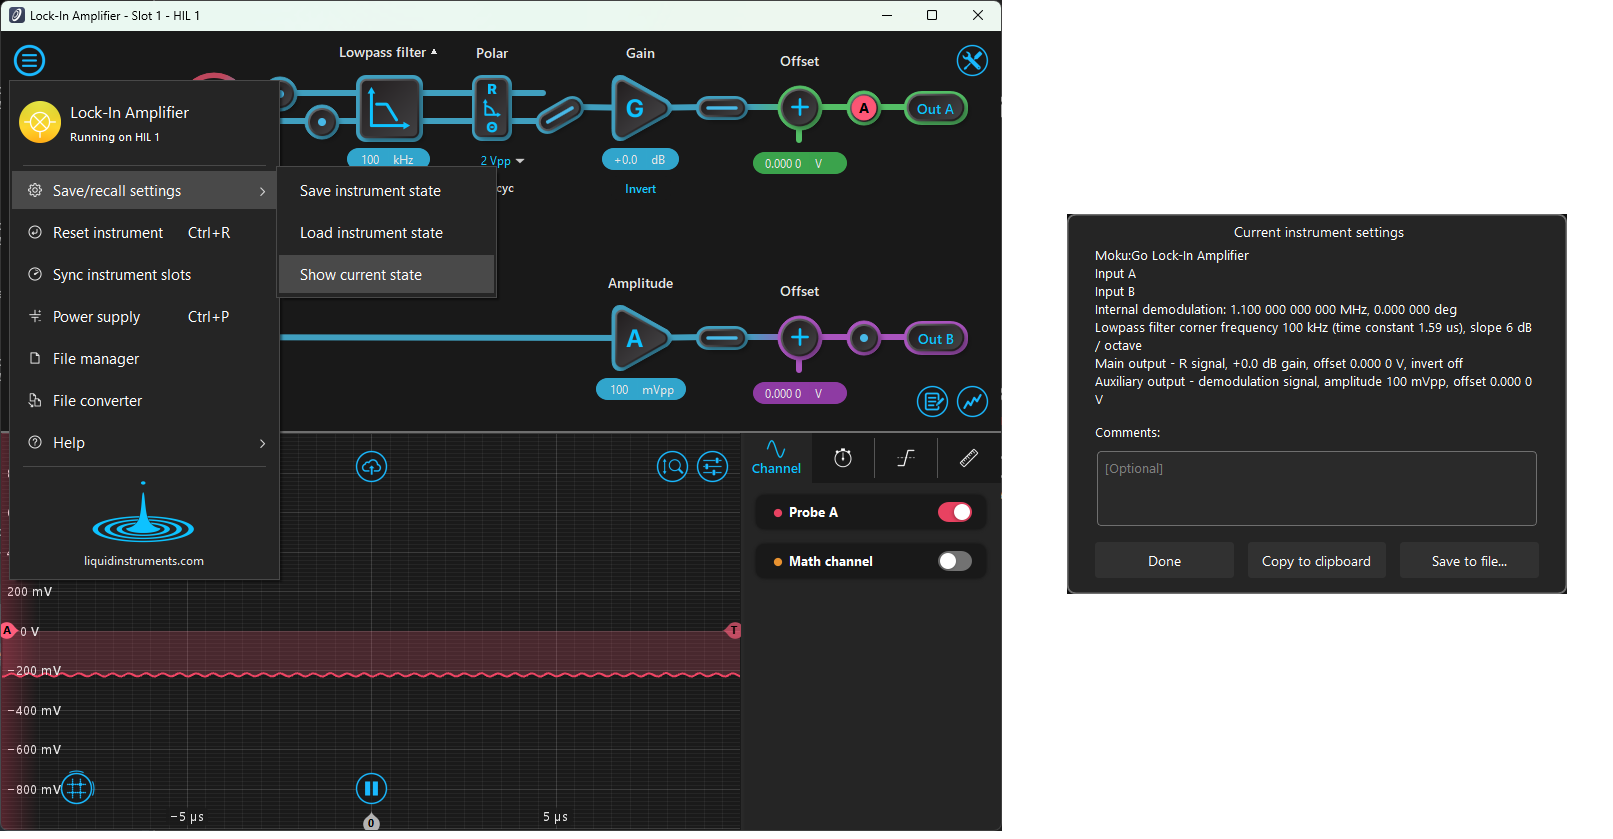Click Copy to clipboard button
The image size is (1613, 839).
tap(1316, 561)
